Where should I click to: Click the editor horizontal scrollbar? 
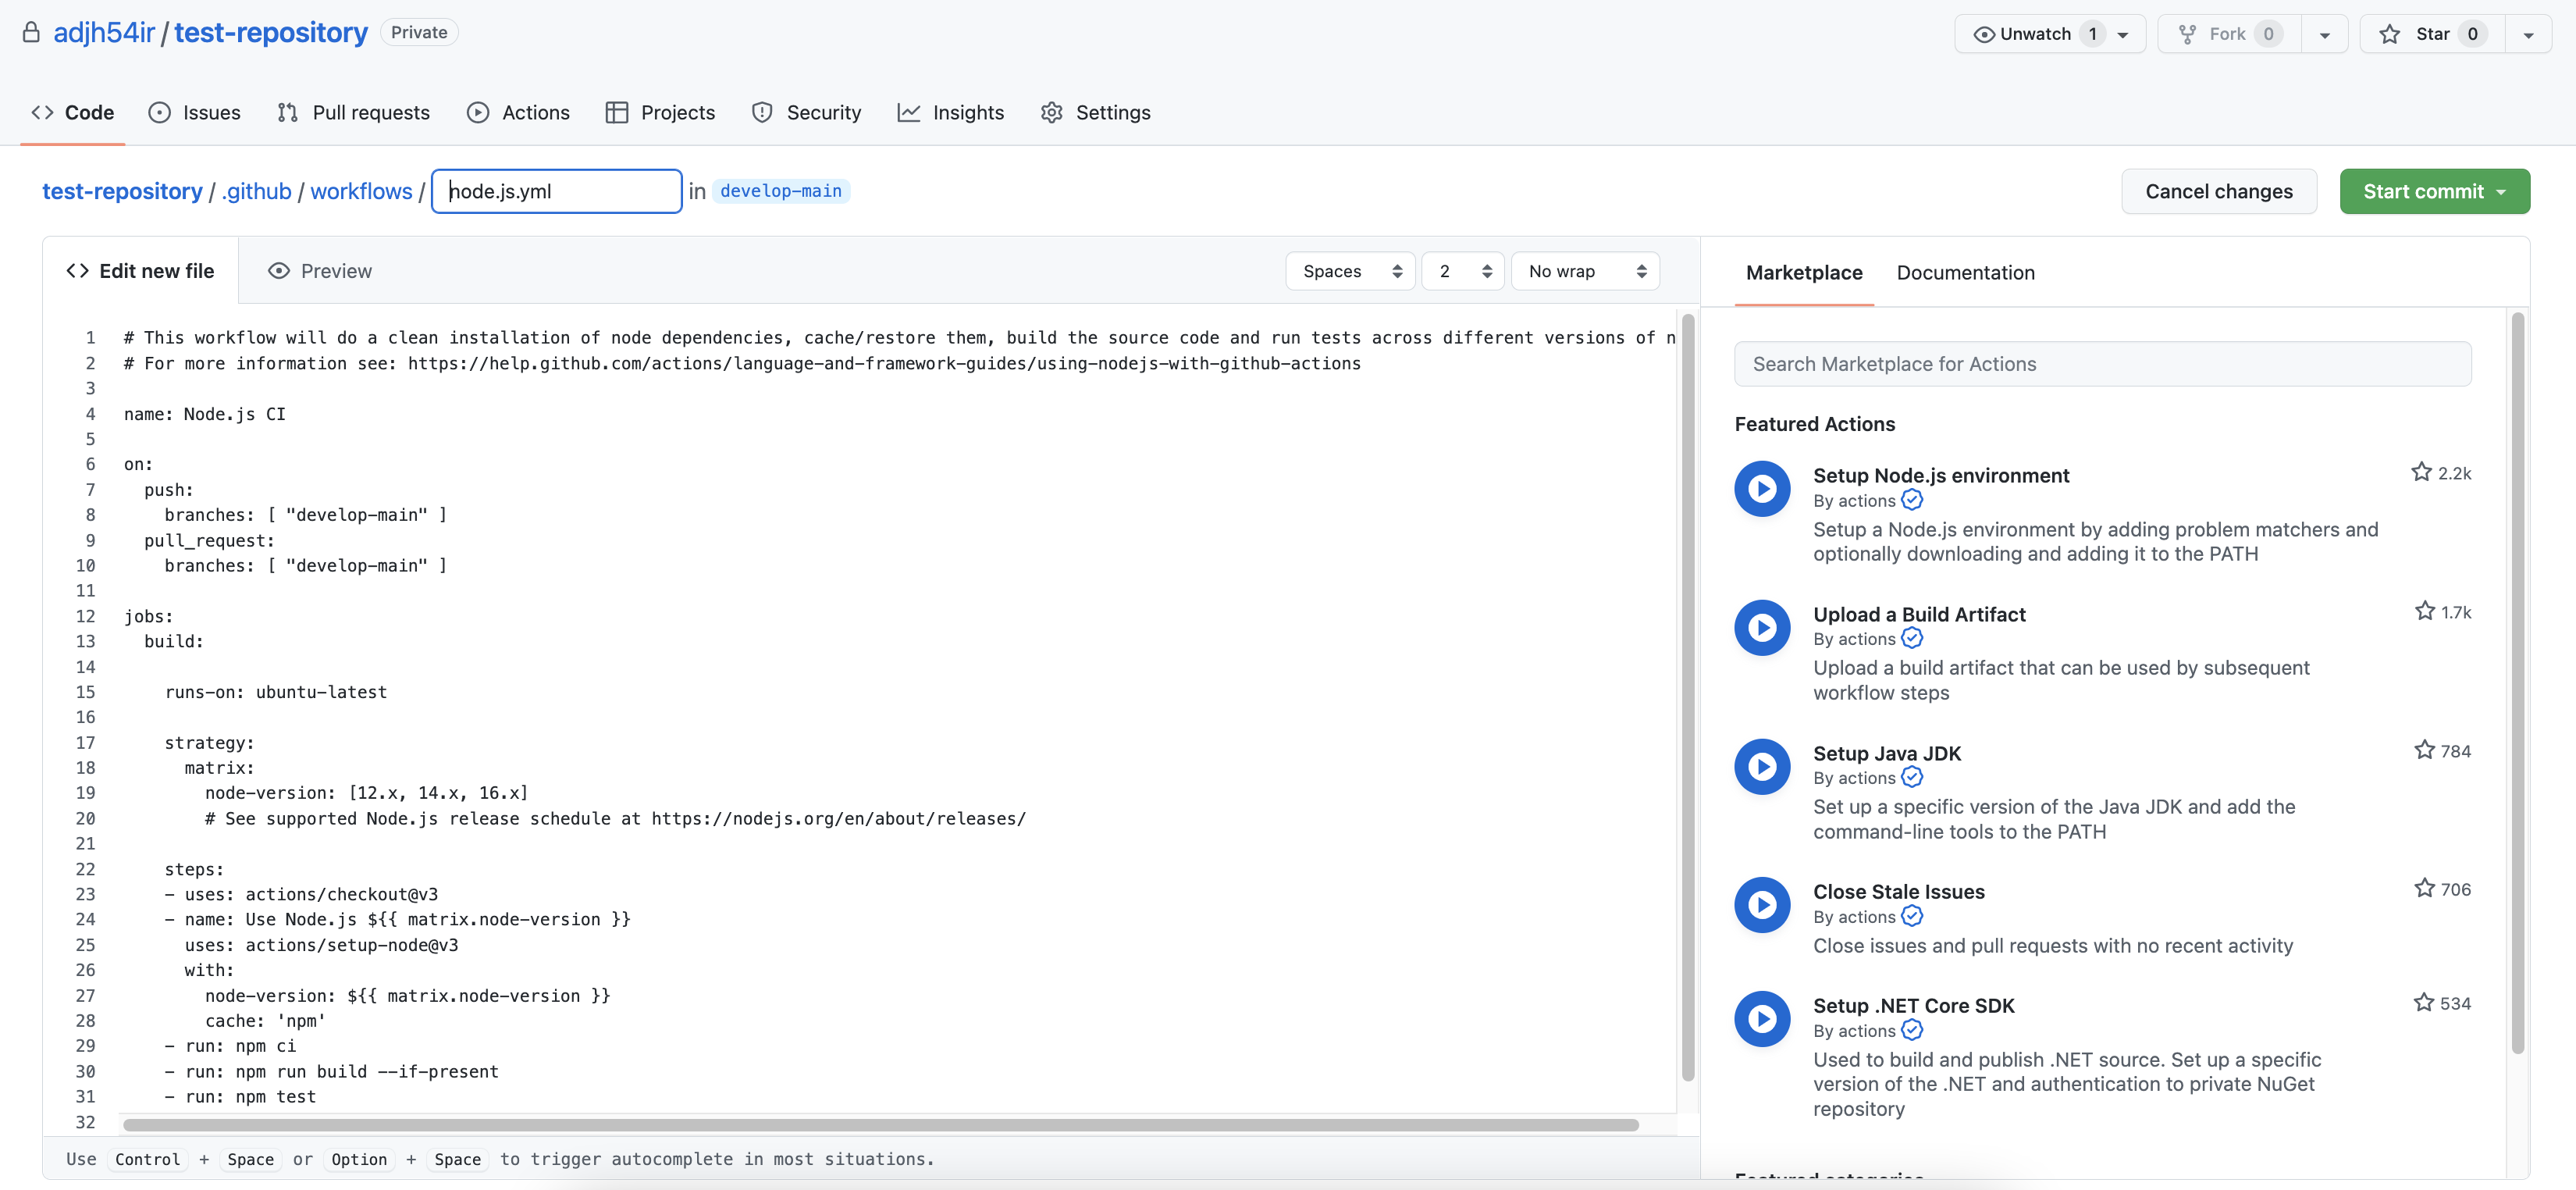click(880, 1125)
